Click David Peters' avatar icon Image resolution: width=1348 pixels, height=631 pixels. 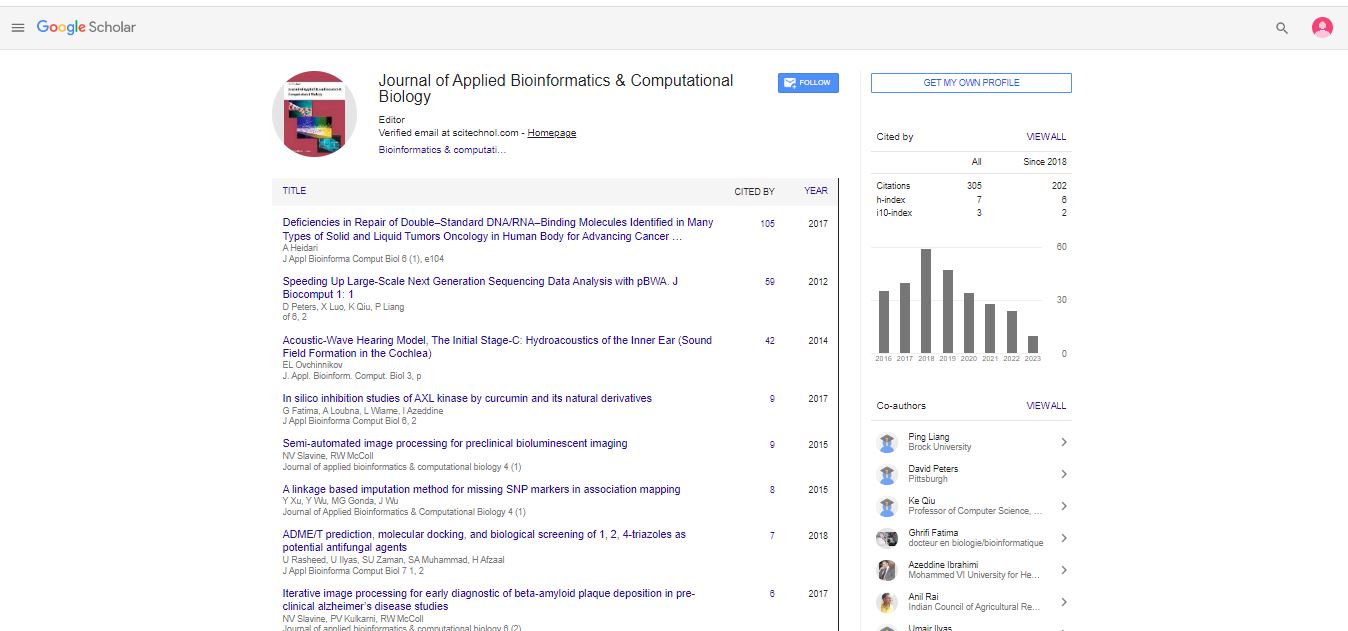887,474
